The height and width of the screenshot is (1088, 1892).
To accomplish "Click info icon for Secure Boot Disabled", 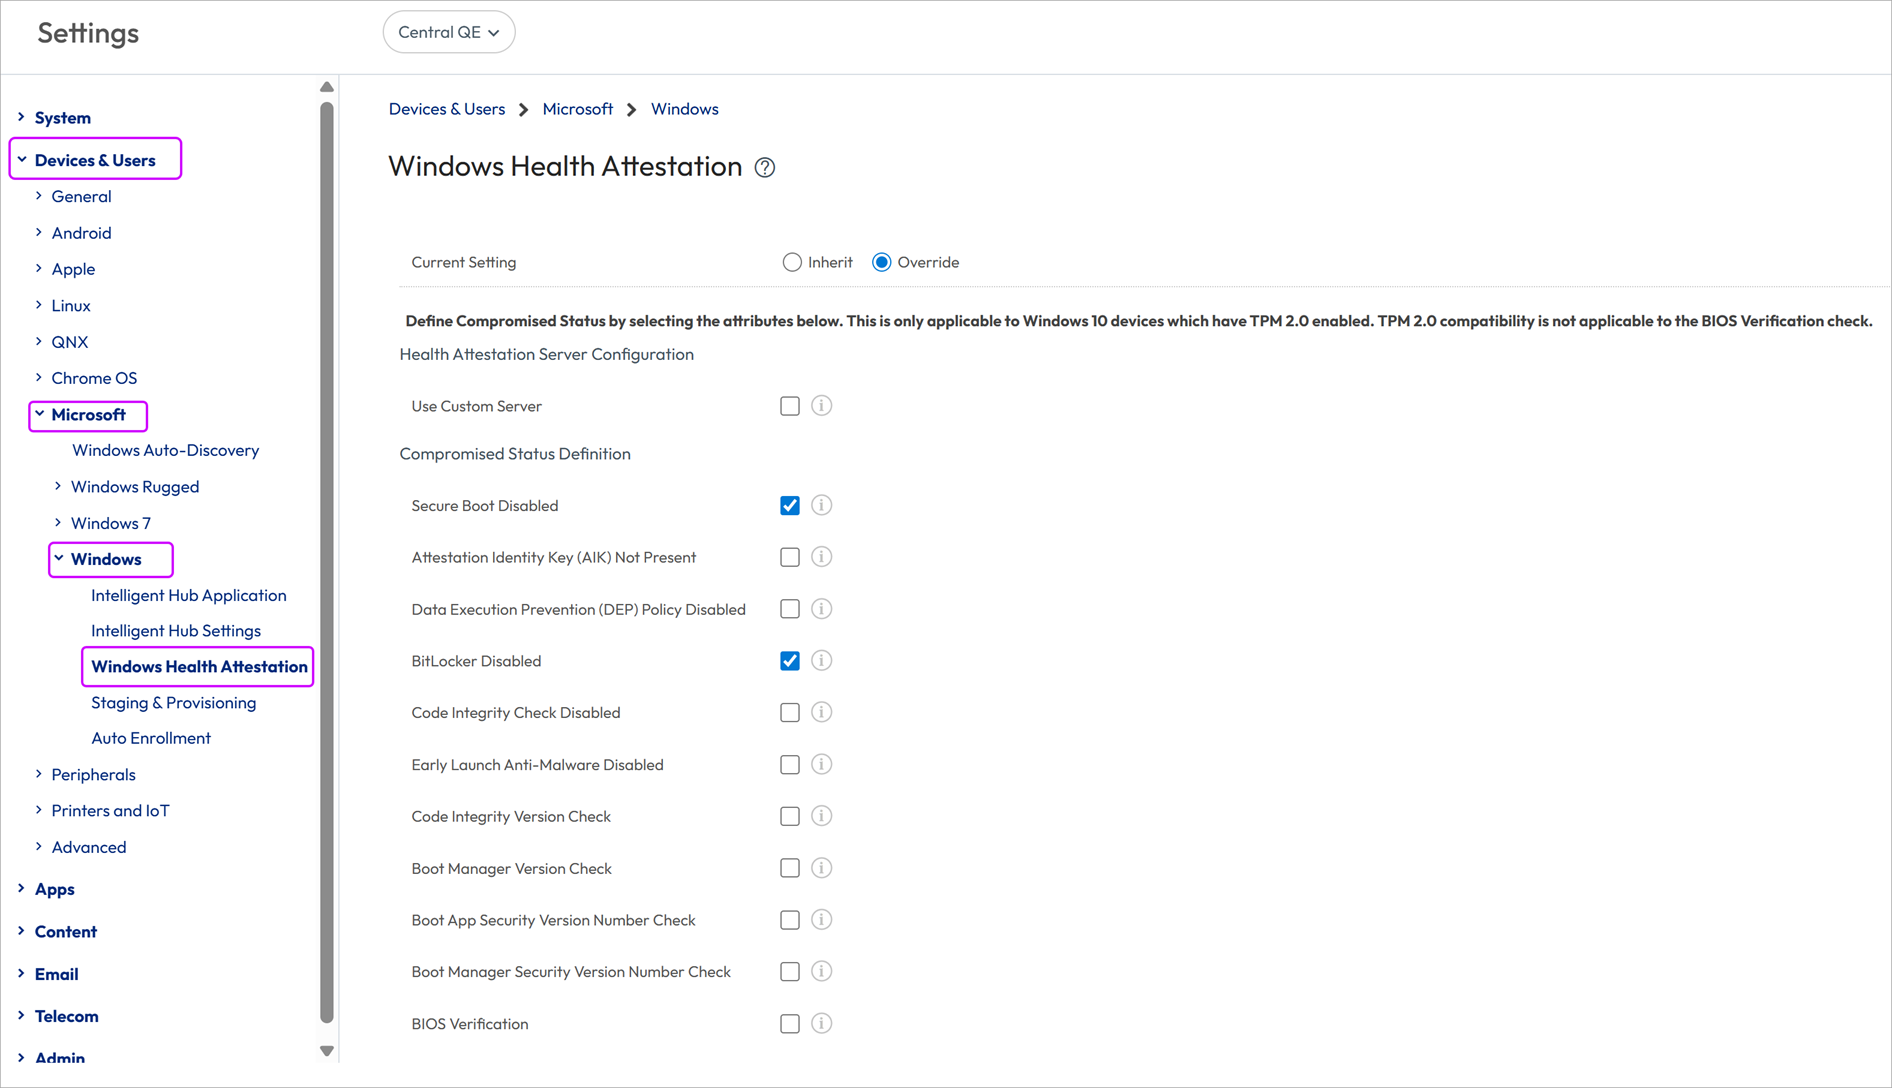I will tap(821, 505).
